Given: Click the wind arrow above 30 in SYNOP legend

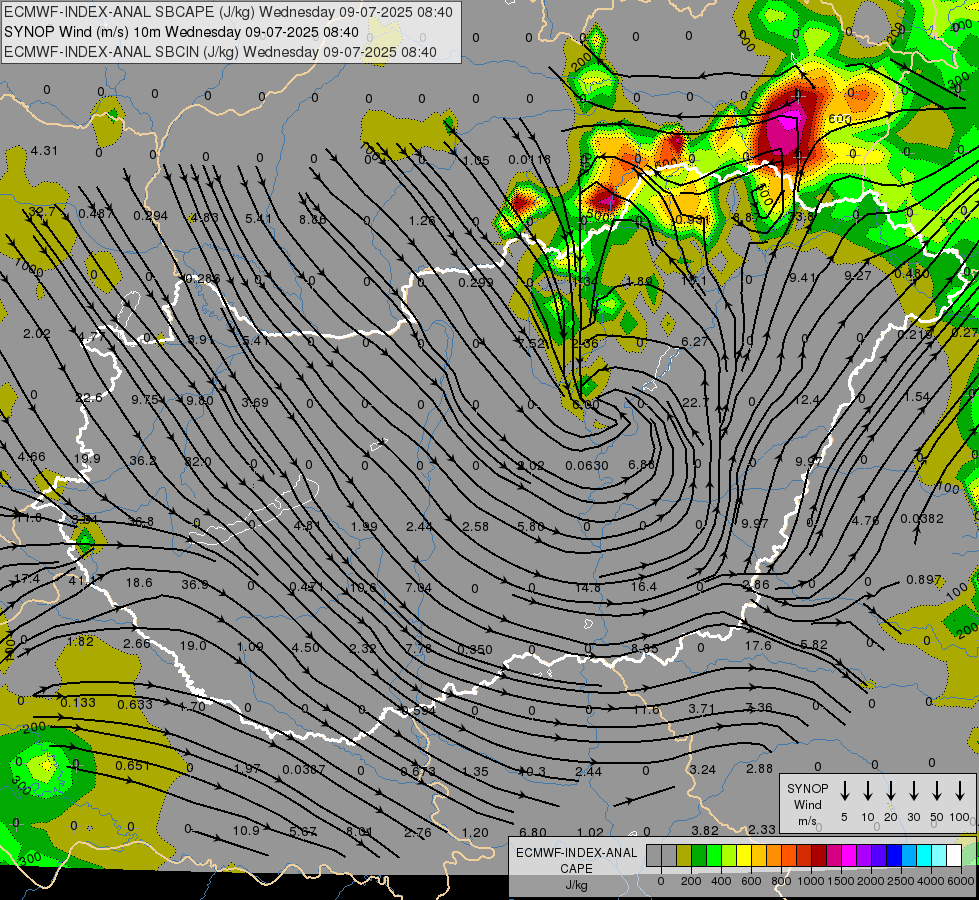Looking at the screenshot, I should [x=913, y=791].
